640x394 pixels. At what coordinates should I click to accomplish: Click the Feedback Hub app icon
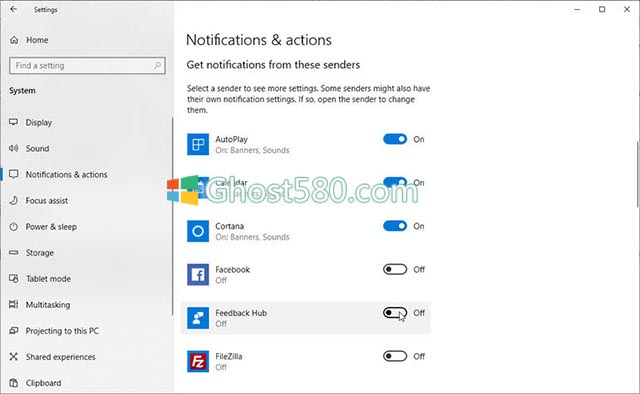(x=198, y=318)
